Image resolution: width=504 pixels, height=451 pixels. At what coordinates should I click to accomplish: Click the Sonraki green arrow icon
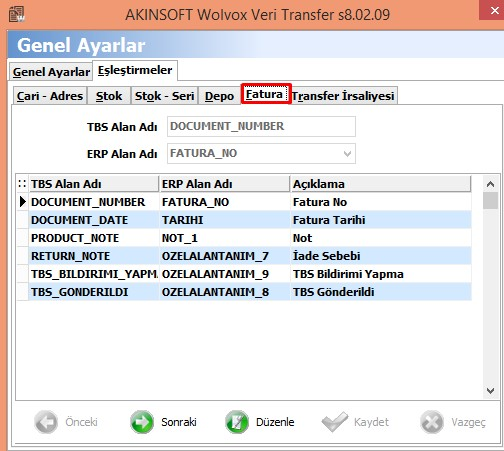click(142, 422)
